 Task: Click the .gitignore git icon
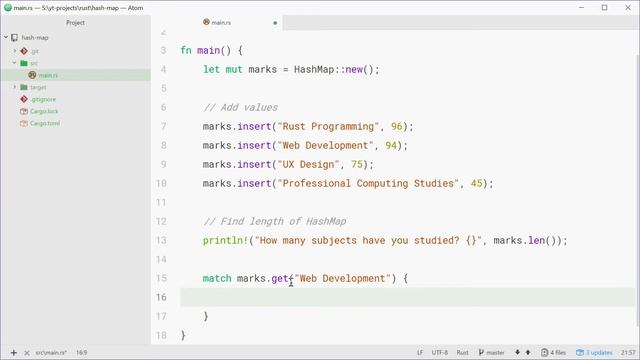(x=24, y=99)
